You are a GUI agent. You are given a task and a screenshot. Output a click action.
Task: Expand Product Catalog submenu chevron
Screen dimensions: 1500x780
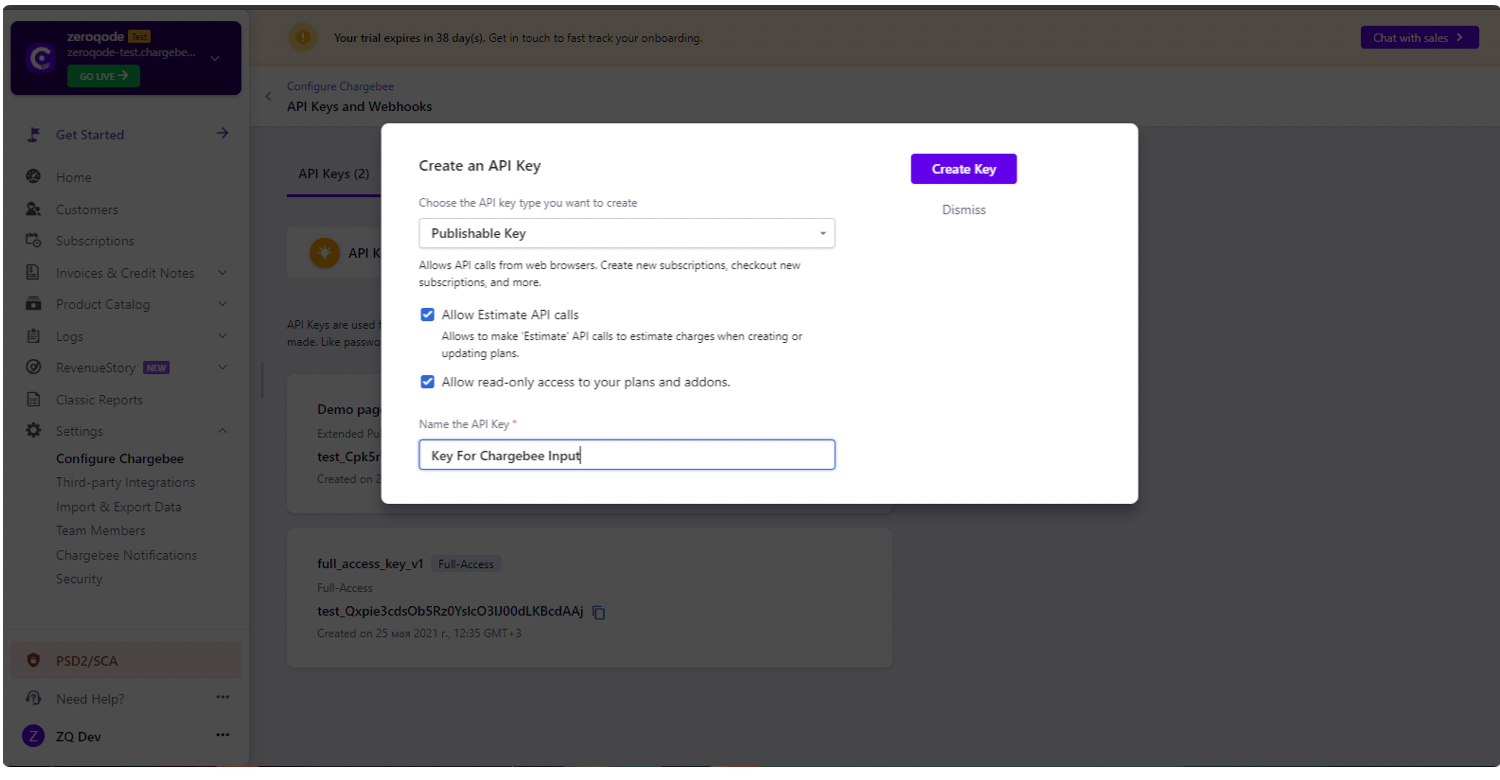[222, 304]
